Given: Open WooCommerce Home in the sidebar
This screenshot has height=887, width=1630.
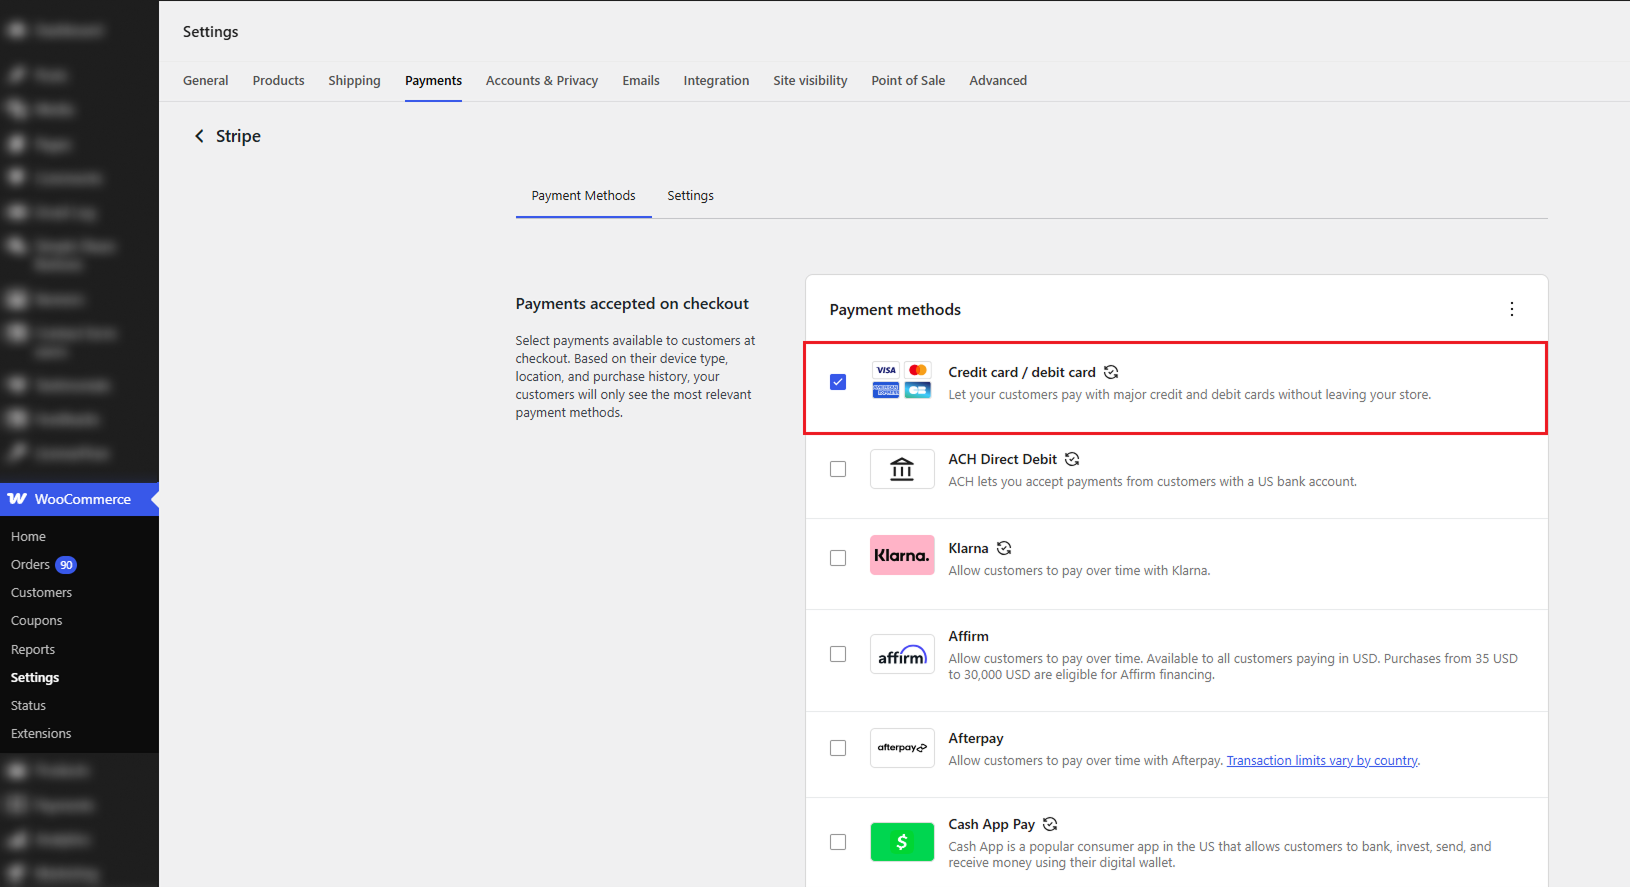Looking at the screenshot, I should click(28, 537).
